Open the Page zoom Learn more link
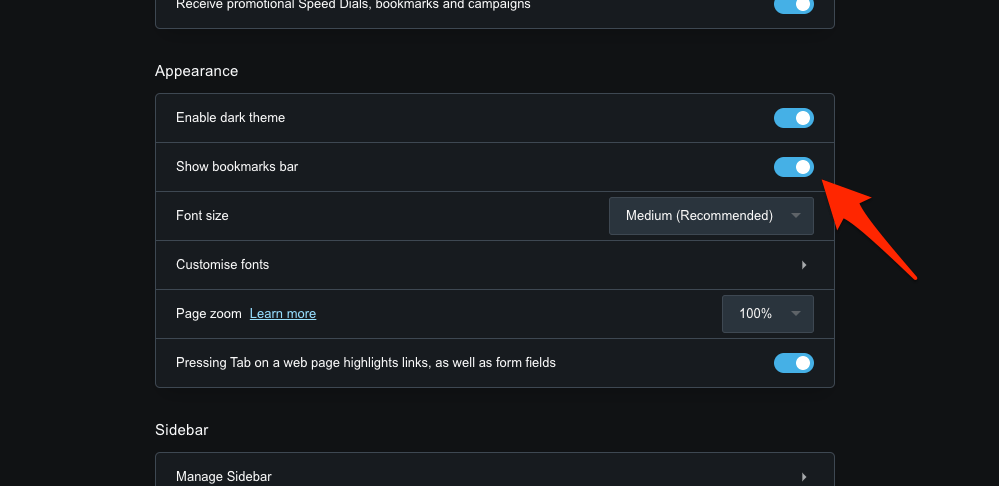Image resolution: width=999 pixels, height=486 pixels. 283,314
